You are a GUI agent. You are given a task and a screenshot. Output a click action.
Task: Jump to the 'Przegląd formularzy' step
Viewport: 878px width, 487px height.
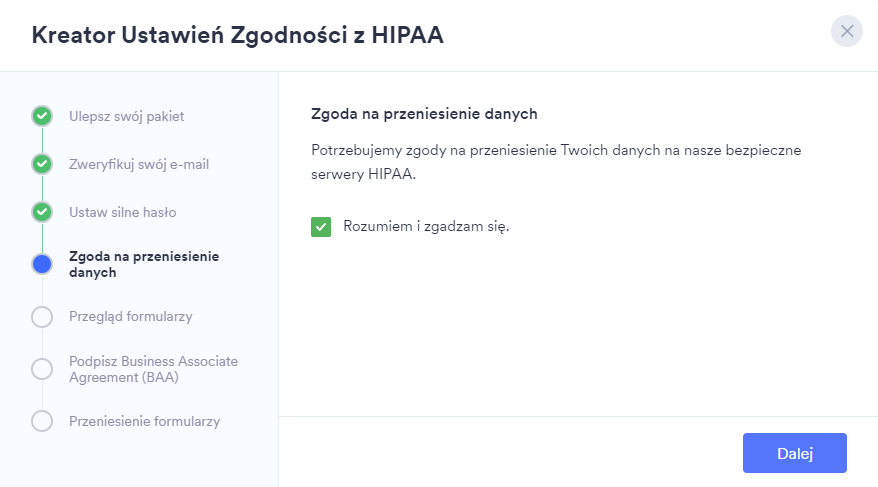[130, 317]
